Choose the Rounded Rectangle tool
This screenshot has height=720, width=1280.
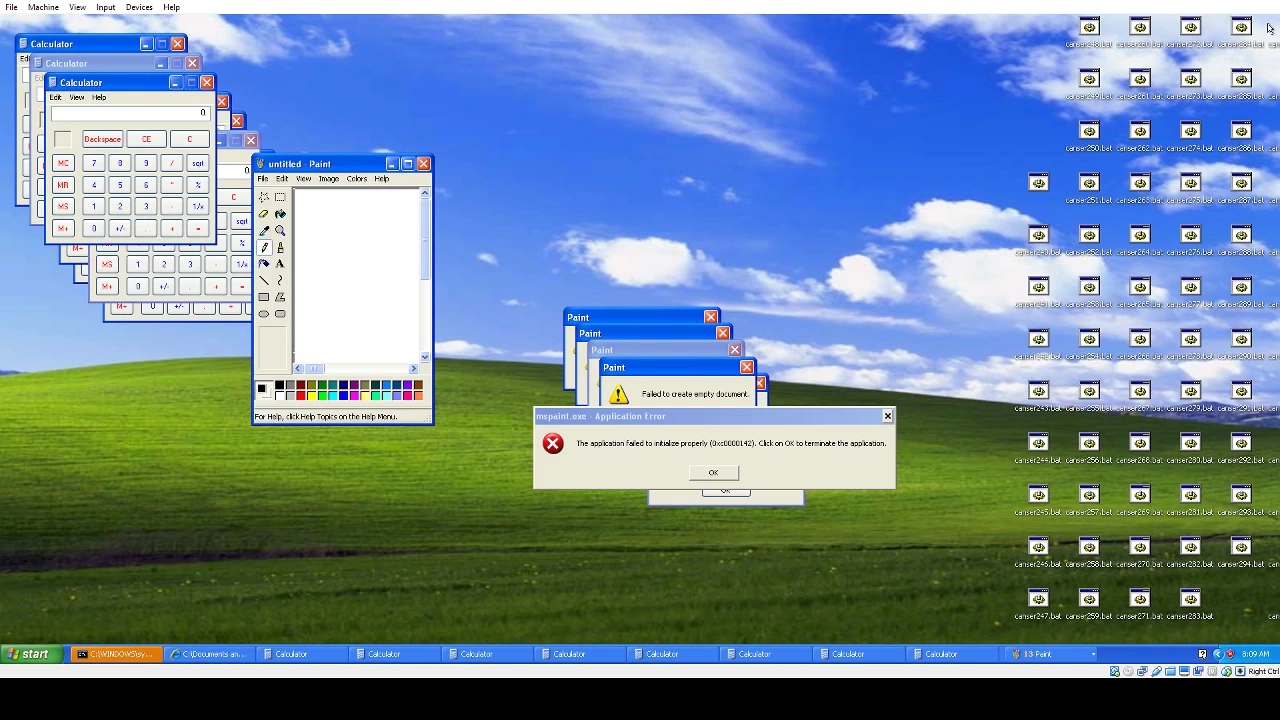tap(280, 314)
